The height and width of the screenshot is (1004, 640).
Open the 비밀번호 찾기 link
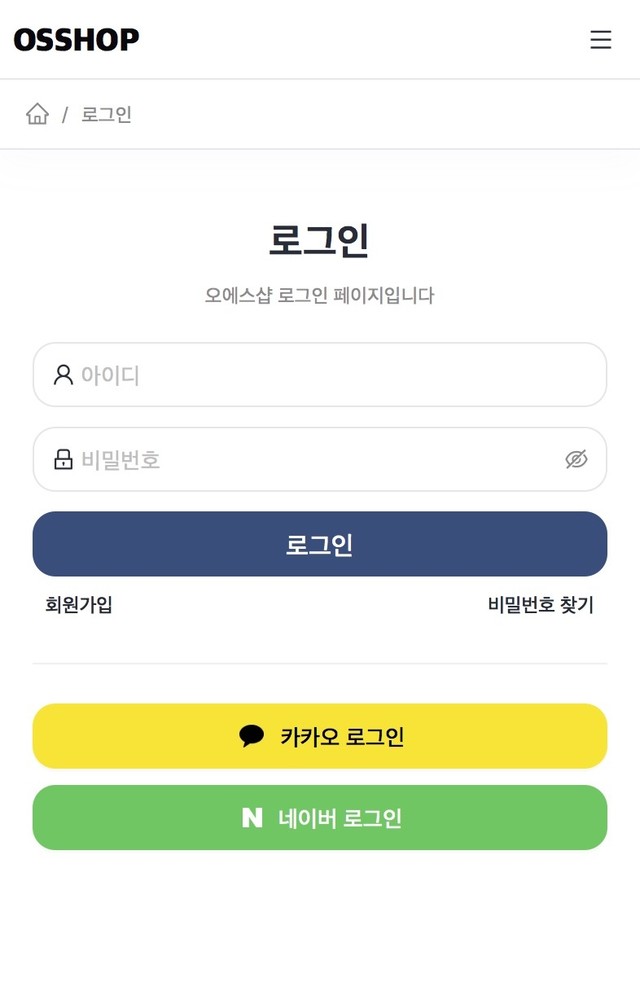click(x=540, y=605)
